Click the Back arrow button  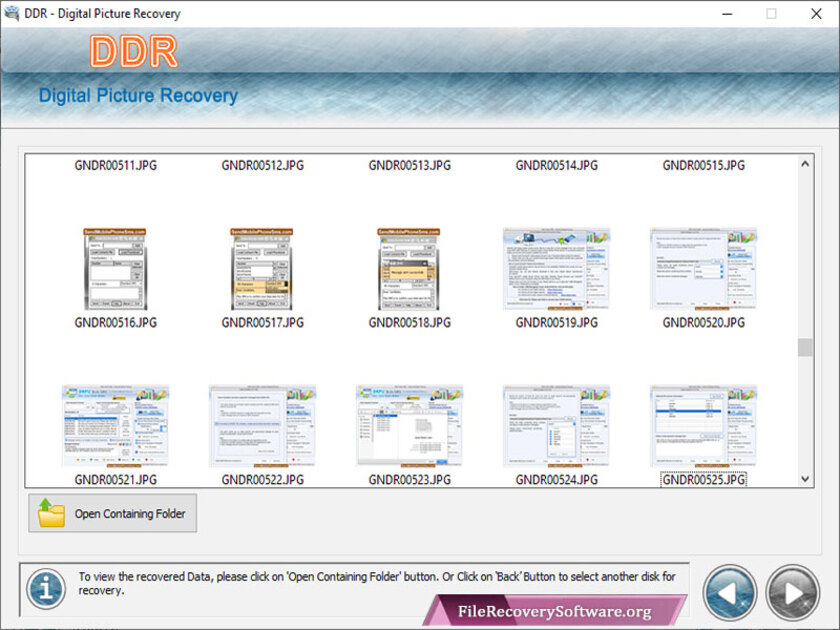coord(730,592)
